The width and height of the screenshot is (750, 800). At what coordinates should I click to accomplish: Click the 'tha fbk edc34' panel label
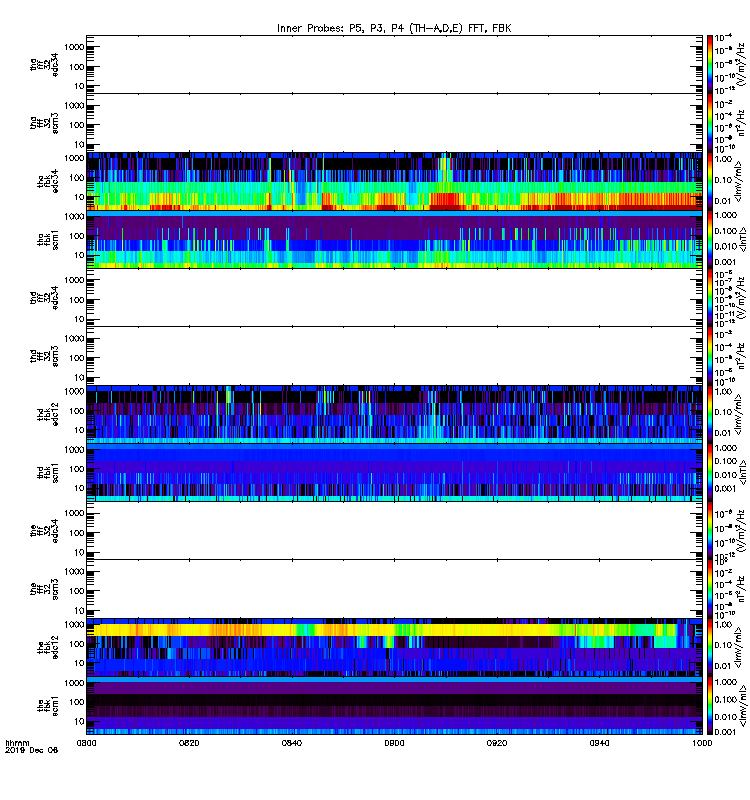[47, 181]
